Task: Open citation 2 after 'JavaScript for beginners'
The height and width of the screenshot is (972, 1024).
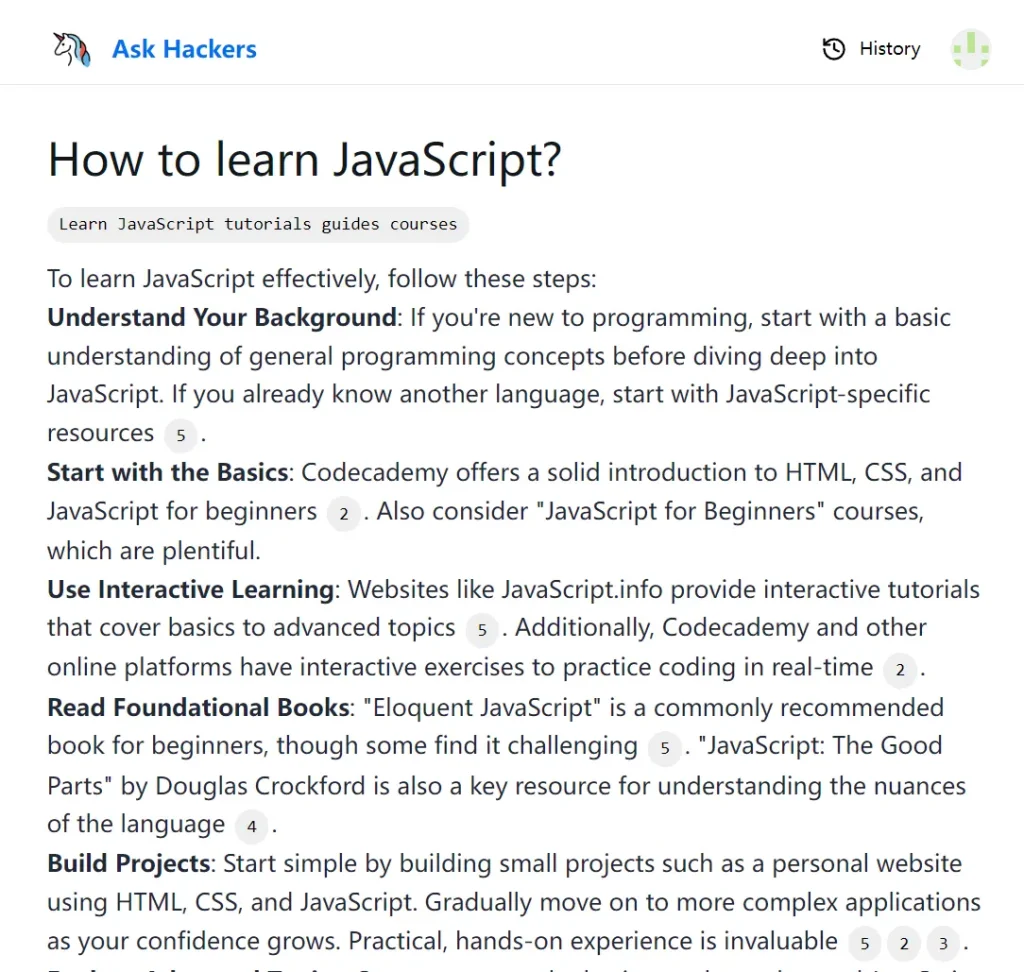Action: point(343,513)
